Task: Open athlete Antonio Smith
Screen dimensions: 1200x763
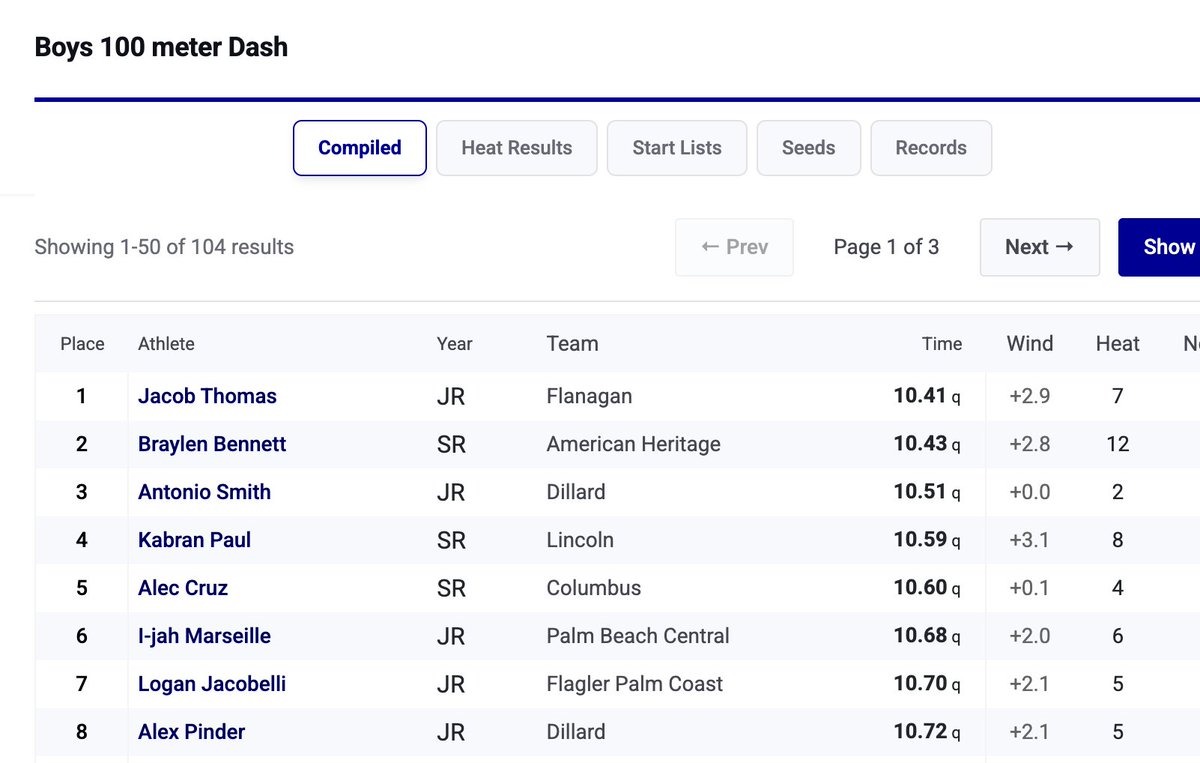Action: [204, 492]
